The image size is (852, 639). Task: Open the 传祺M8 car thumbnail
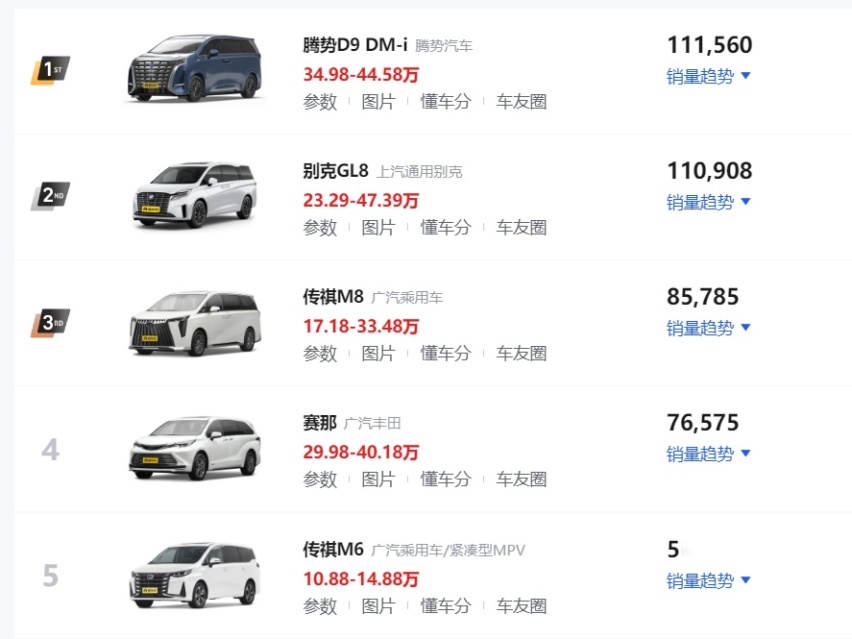point(195,323)
